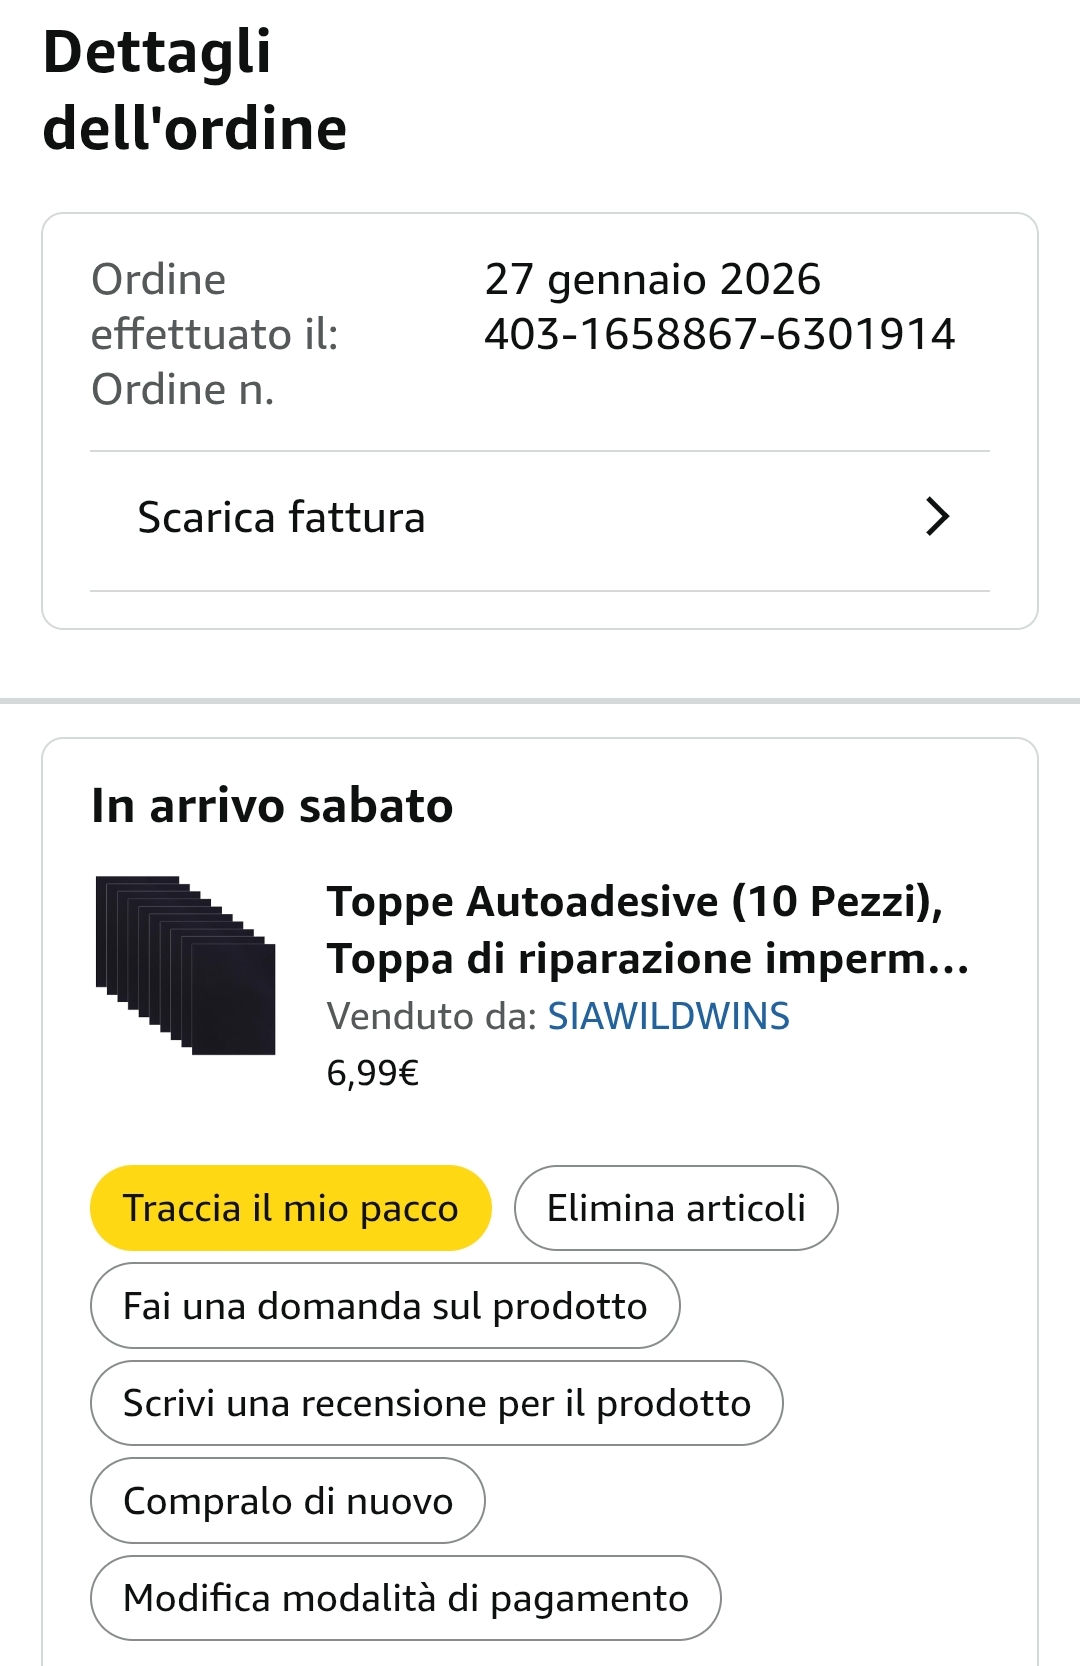
Task: Open the Toppe Autoadesive product title
Action: click(x=647, y=929)
